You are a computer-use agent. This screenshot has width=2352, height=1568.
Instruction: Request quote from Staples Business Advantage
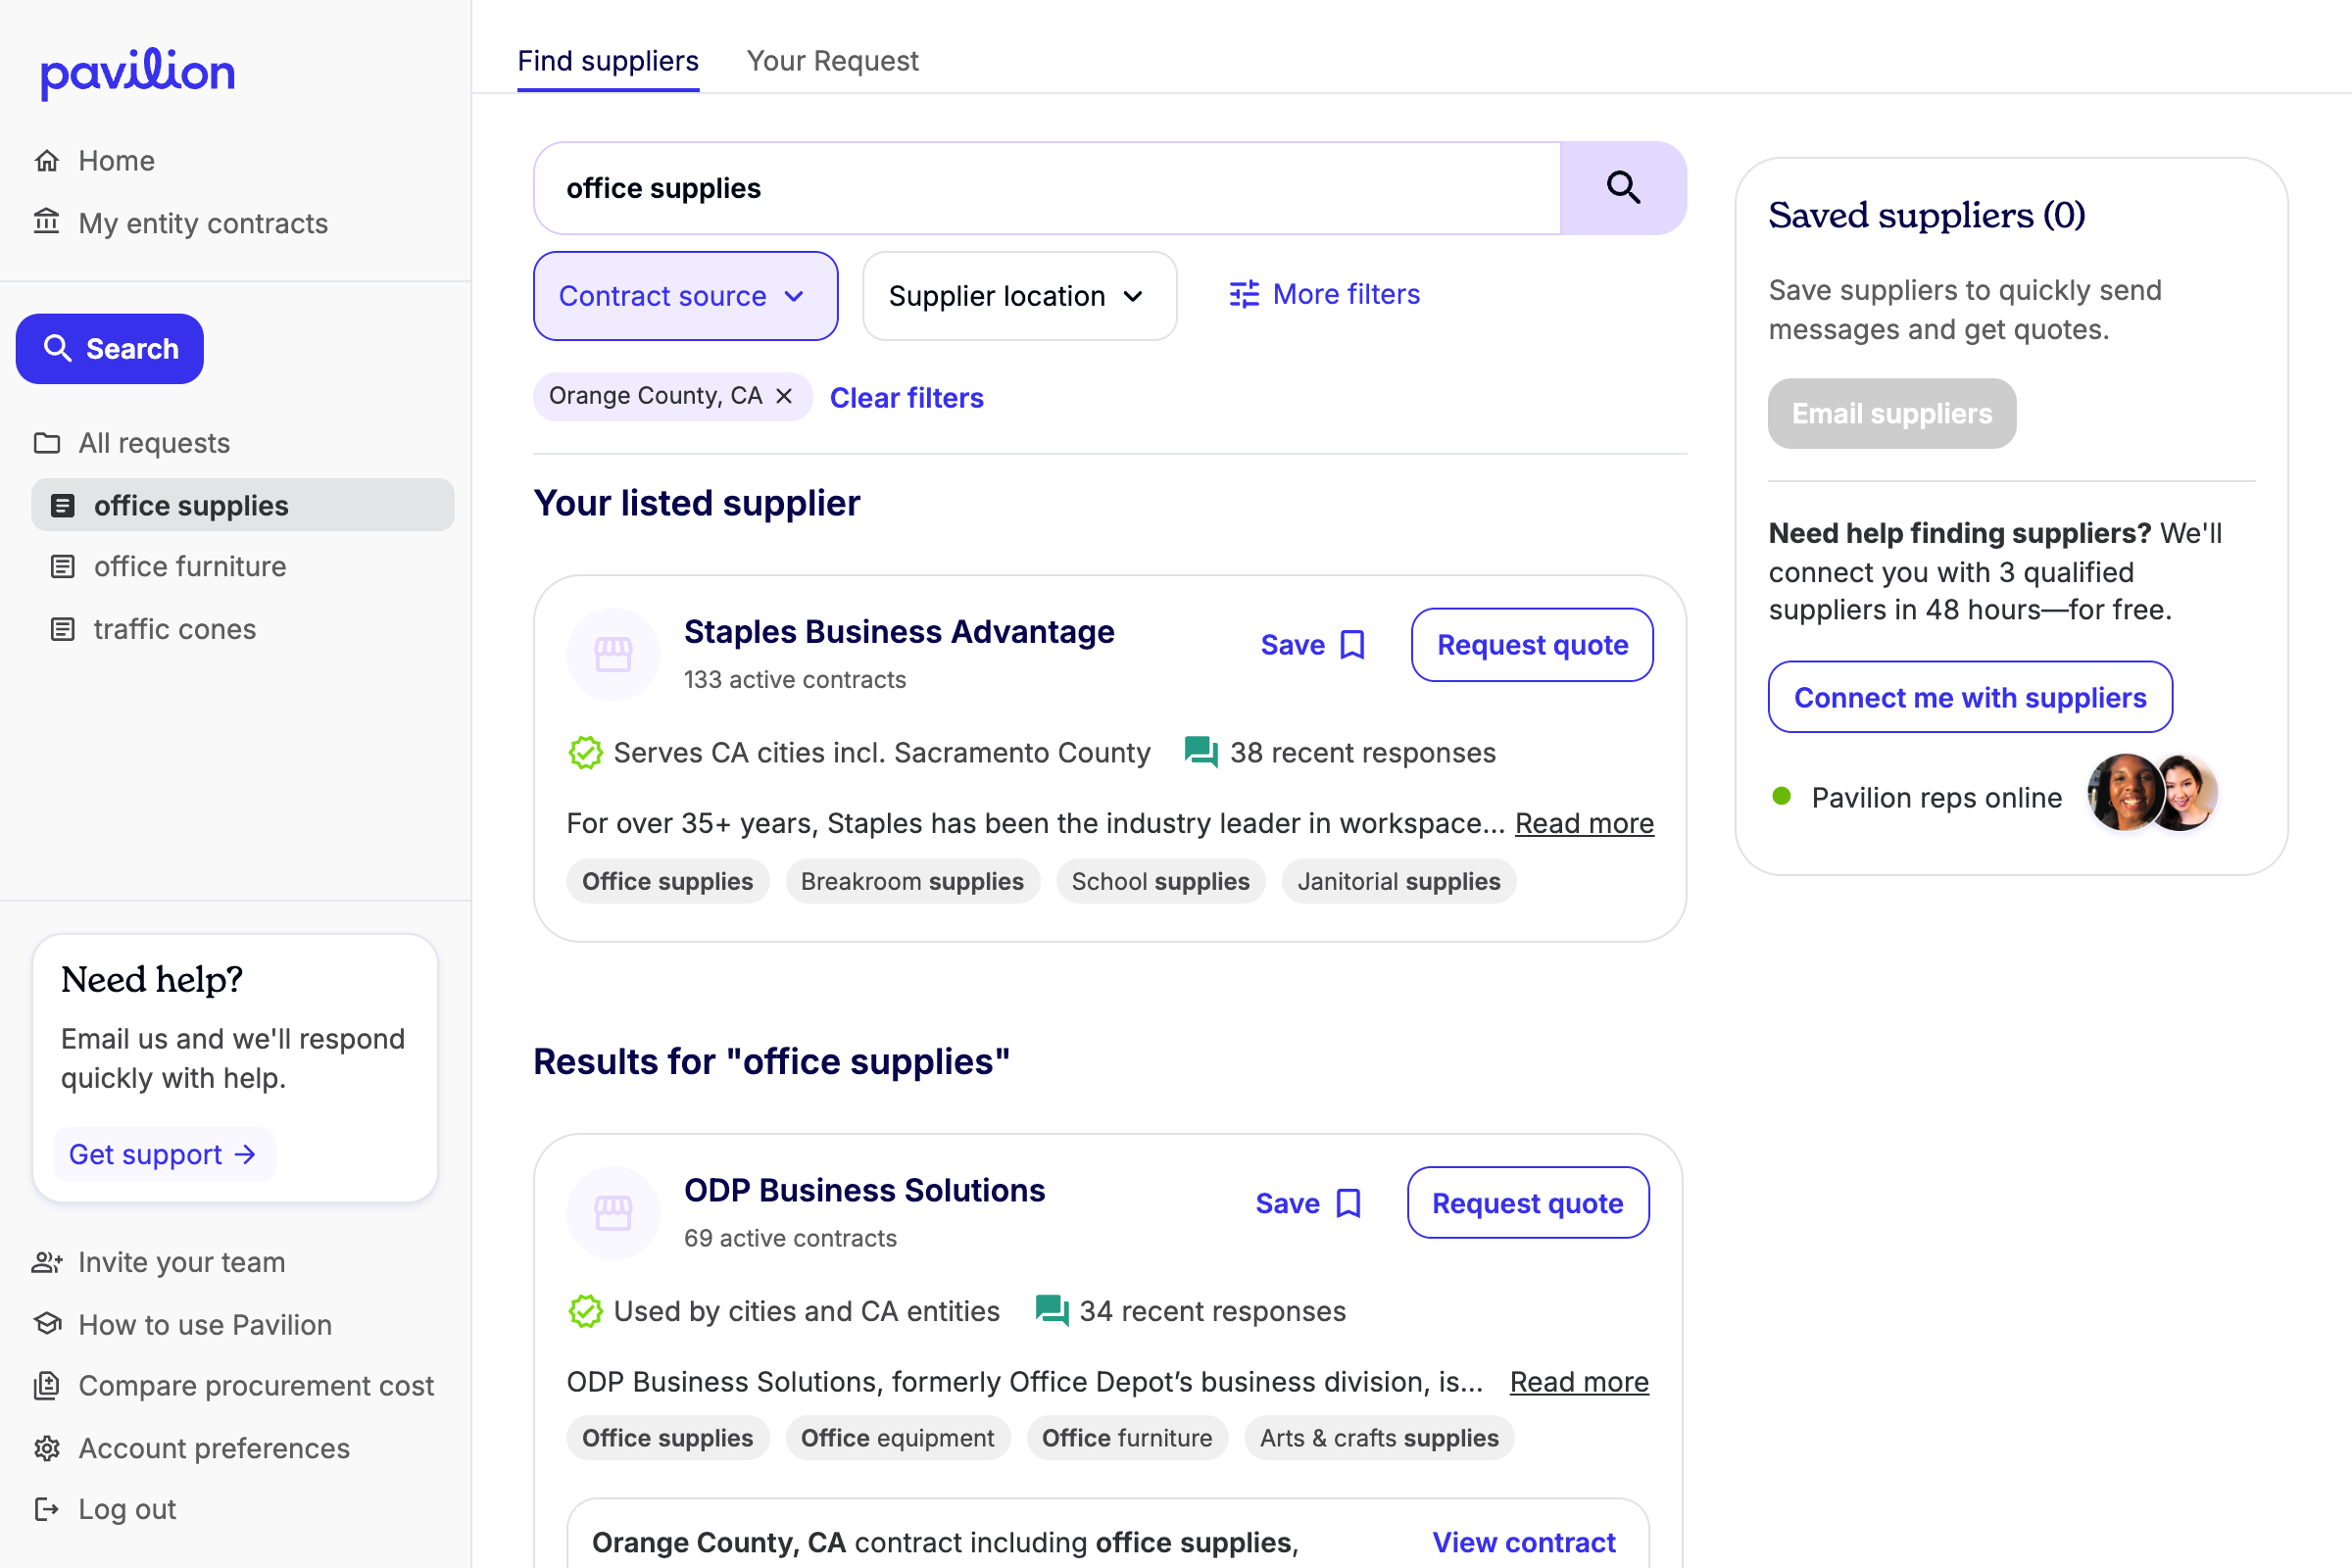(1532, 645)
